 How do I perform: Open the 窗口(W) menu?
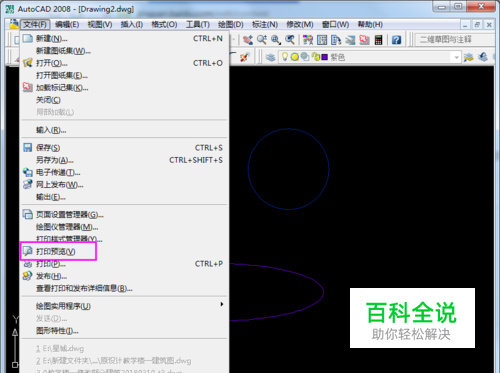(335, 24)
